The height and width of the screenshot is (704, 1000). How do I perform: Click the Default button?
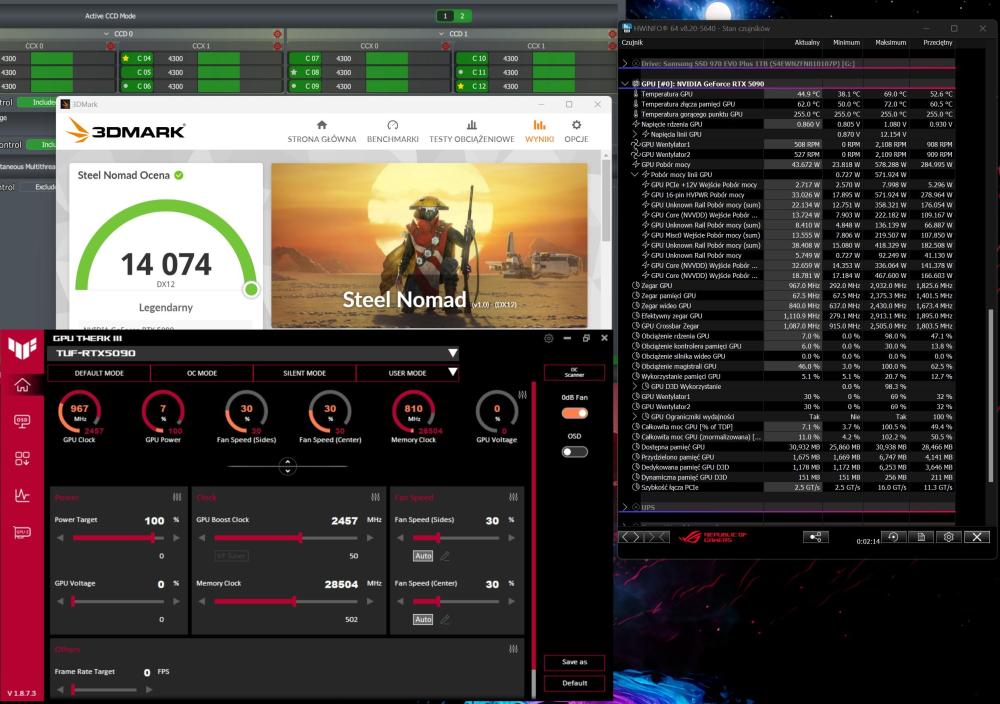point(574,683)
